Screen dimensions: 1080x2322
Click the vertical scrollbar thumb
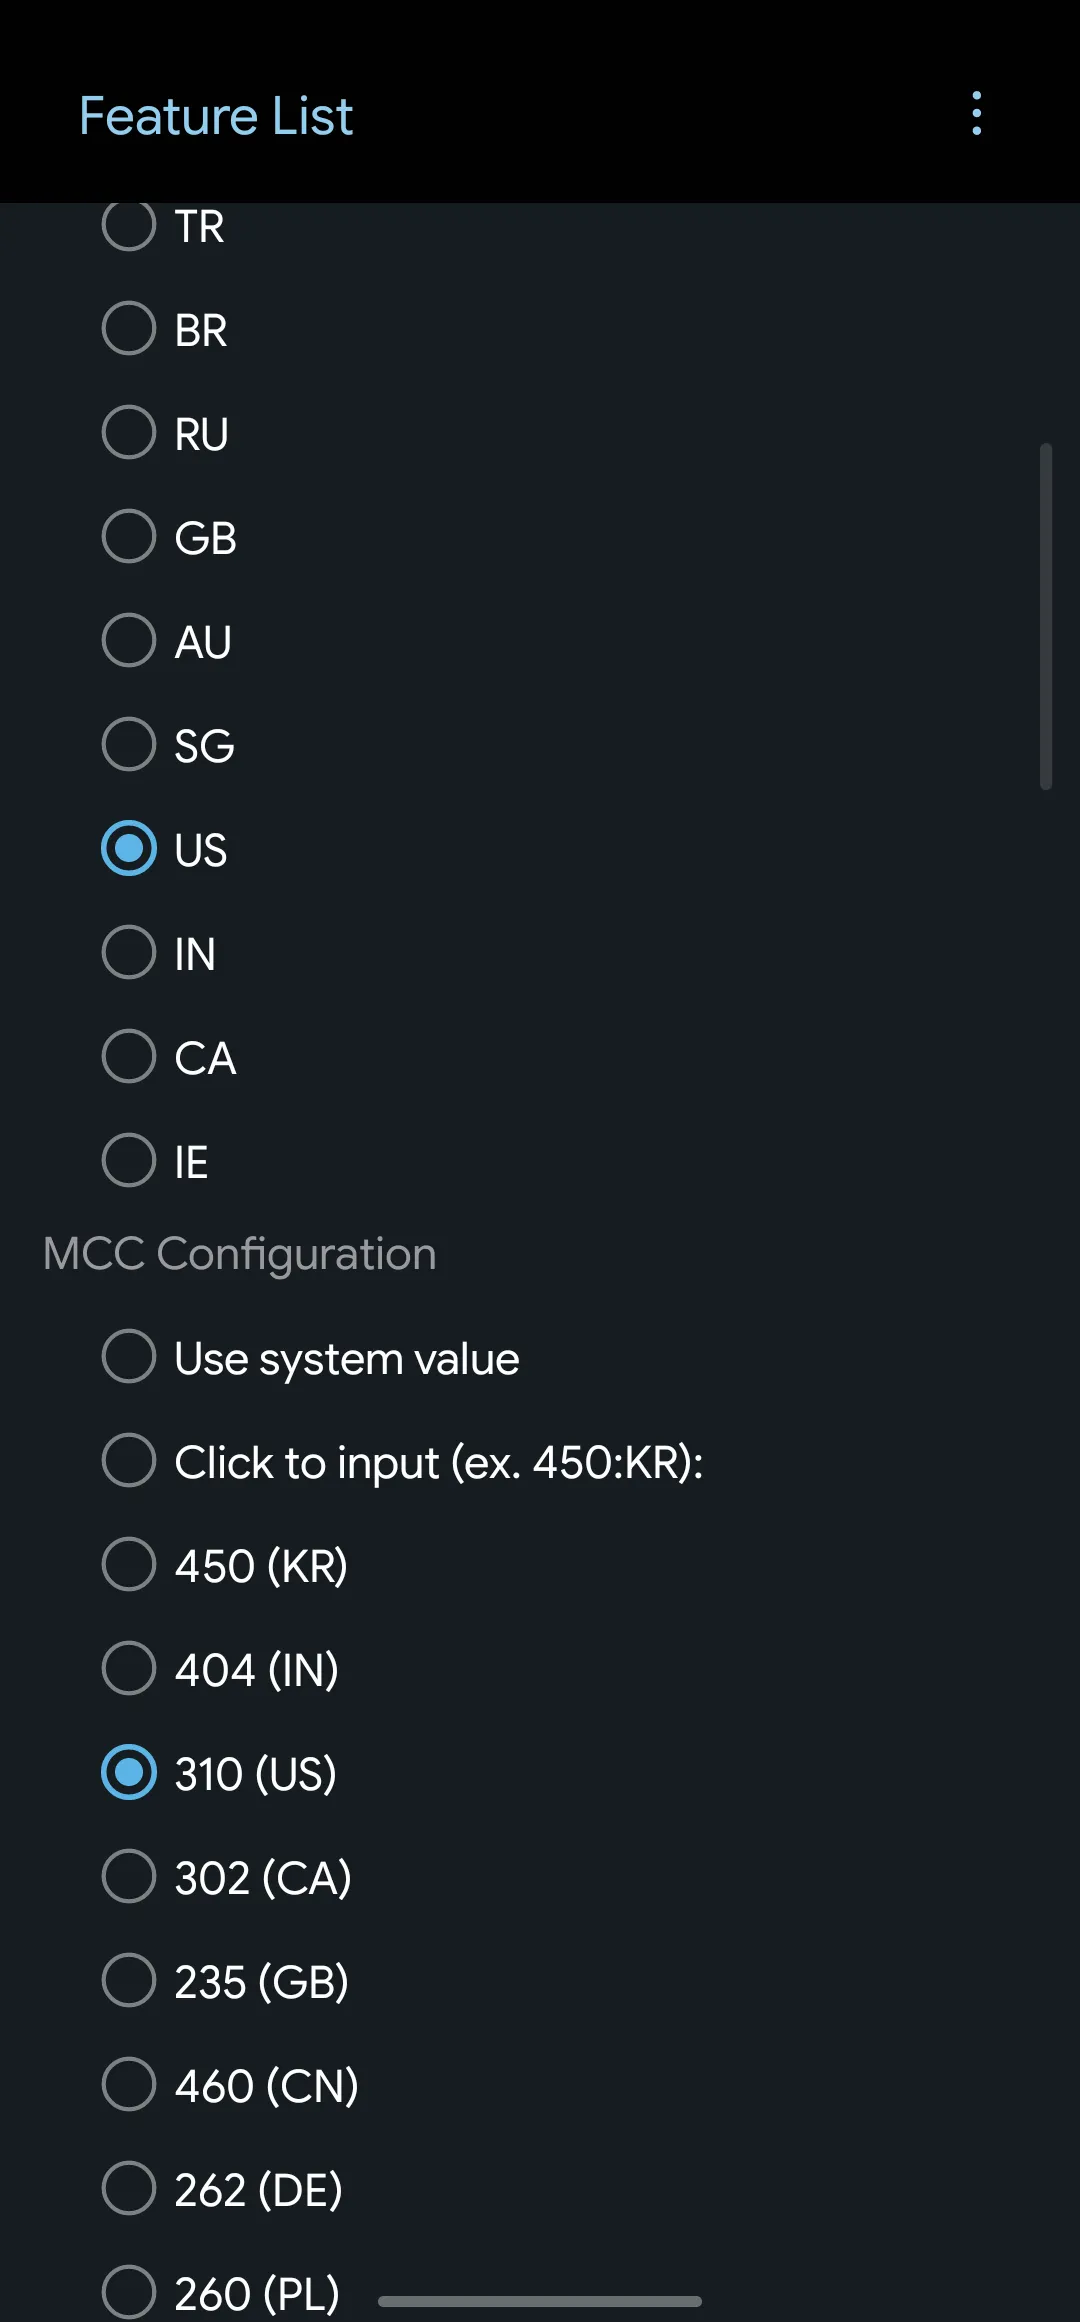click(1046, 617)
